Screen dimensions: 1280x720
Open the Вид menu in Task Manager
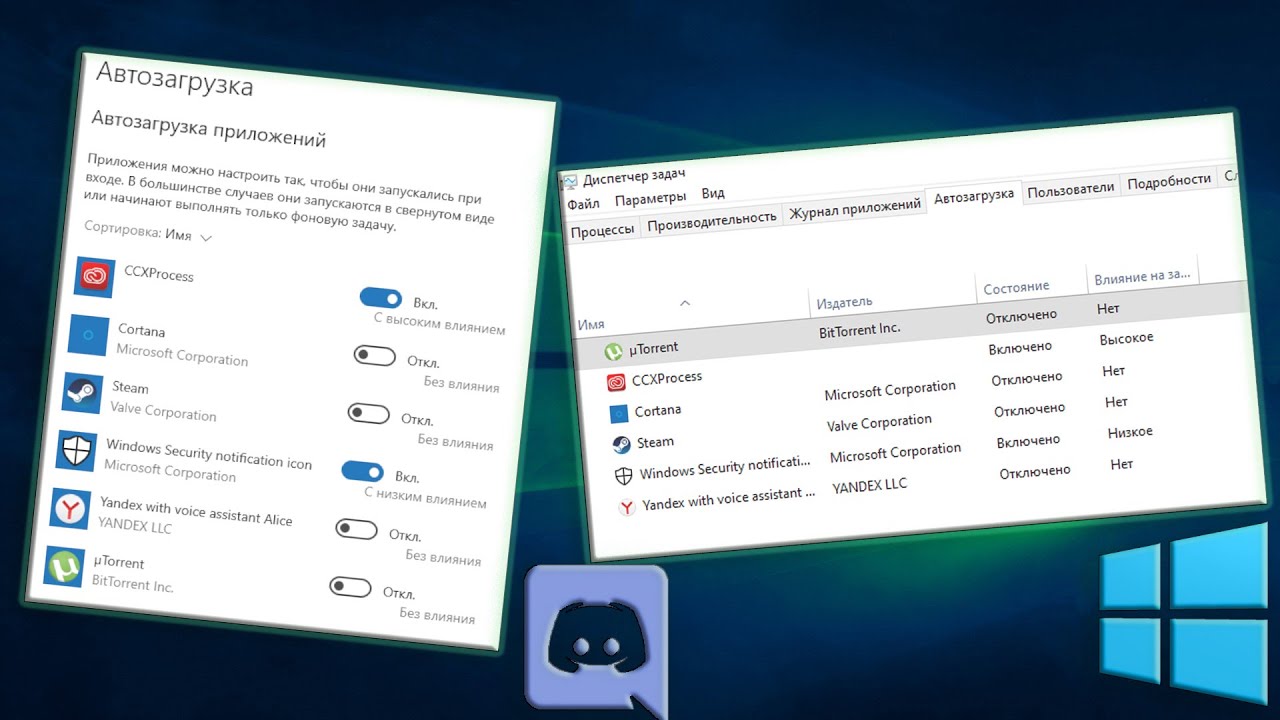click(x=713, y=193)
